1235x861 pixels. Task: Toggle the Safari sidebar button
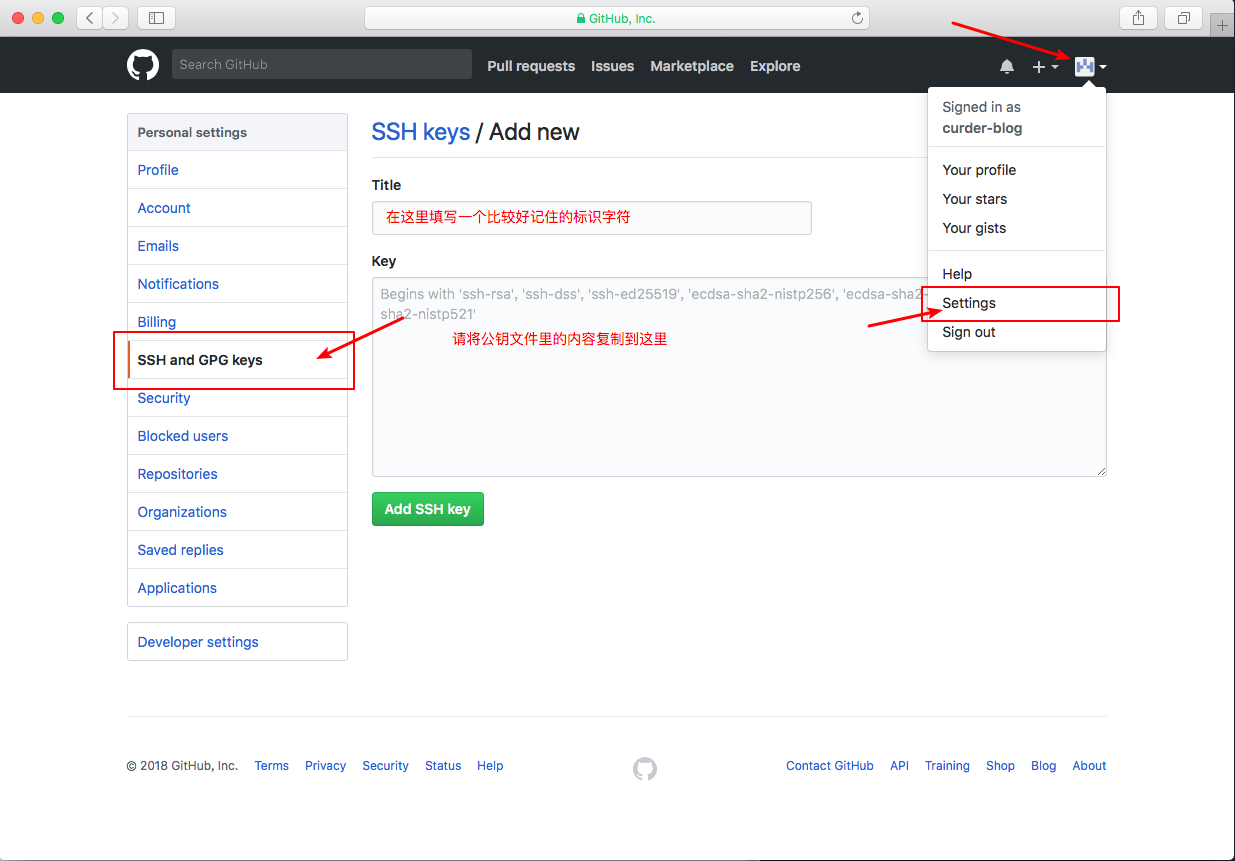[156, 17]
